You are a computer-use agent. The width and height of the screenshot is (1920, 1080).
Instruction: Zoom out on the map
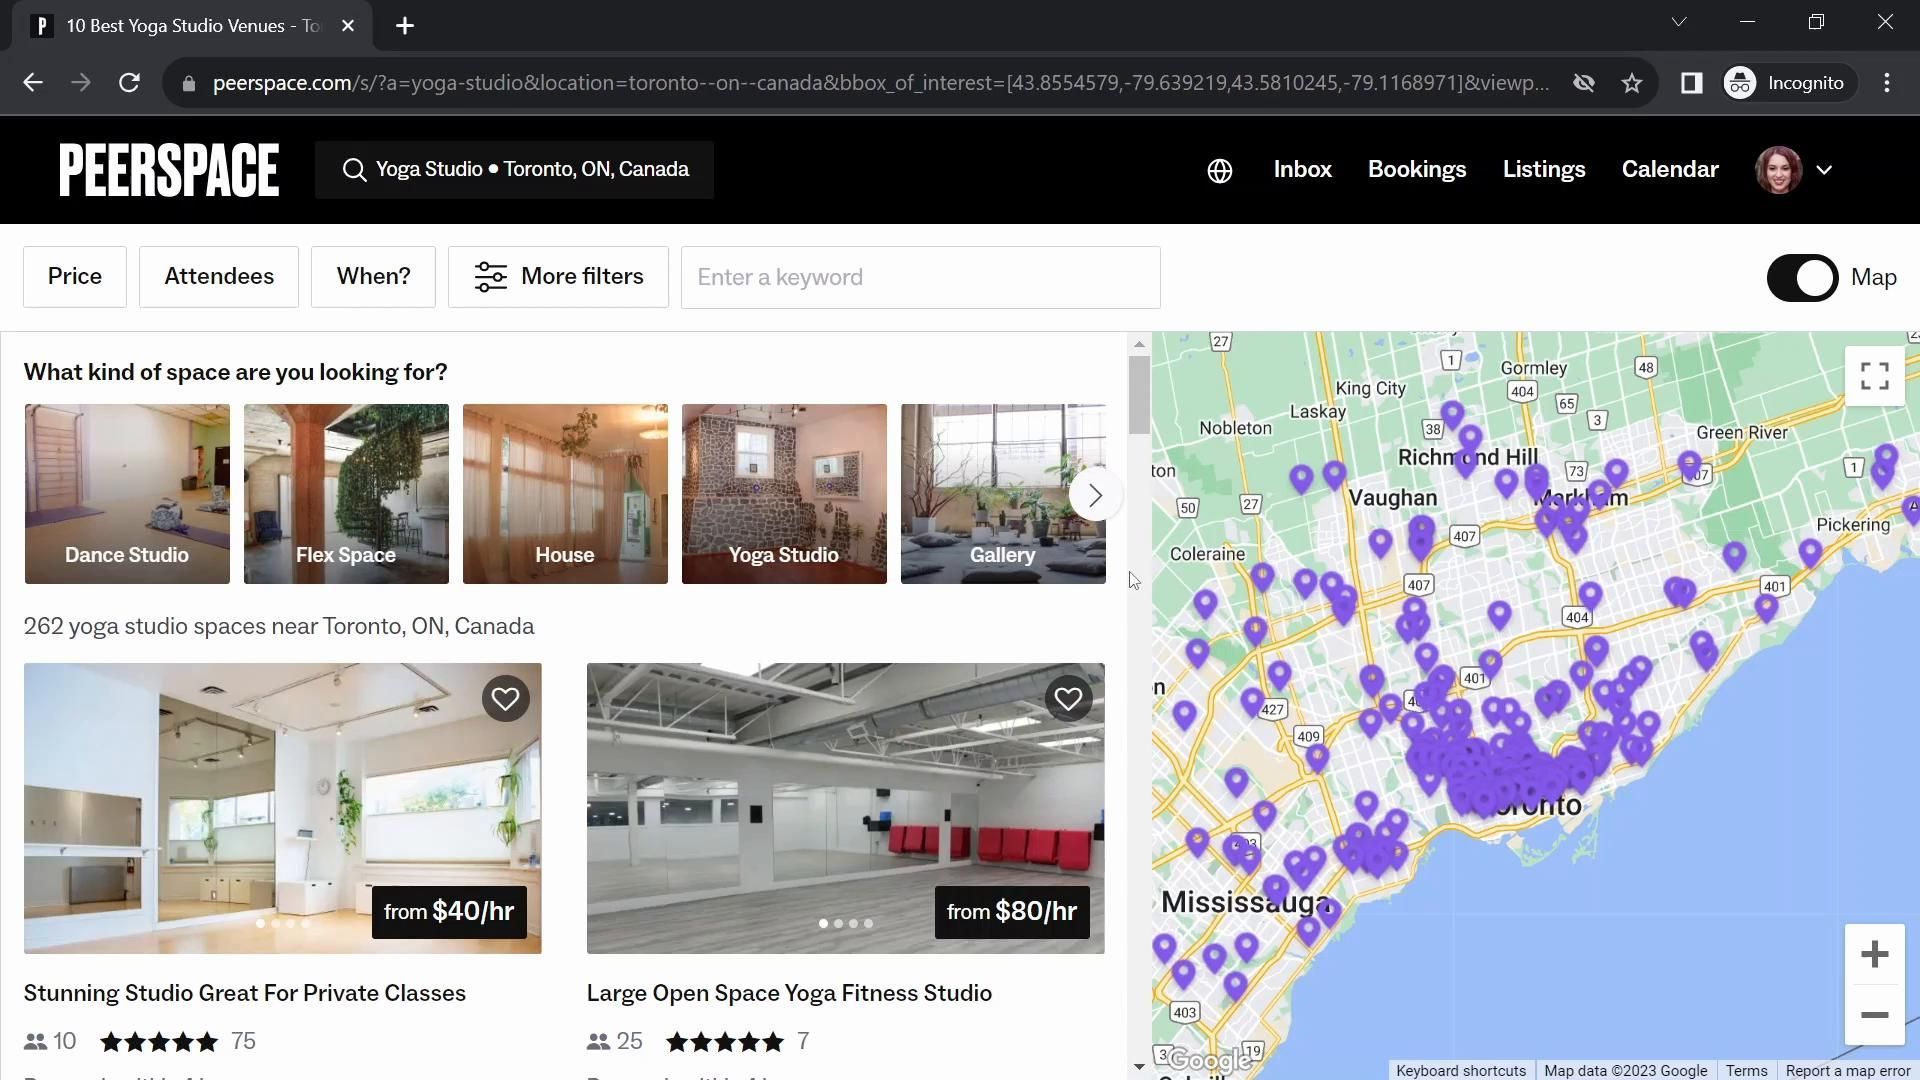[x=1874, y=1015]
